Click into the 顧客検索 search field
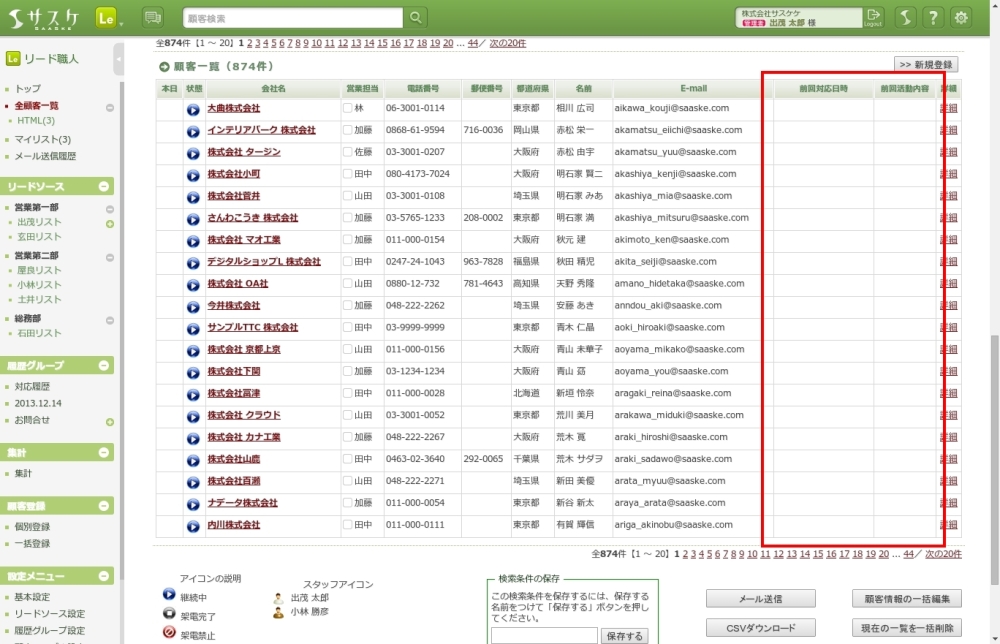1000x644 pixels. 293,18
